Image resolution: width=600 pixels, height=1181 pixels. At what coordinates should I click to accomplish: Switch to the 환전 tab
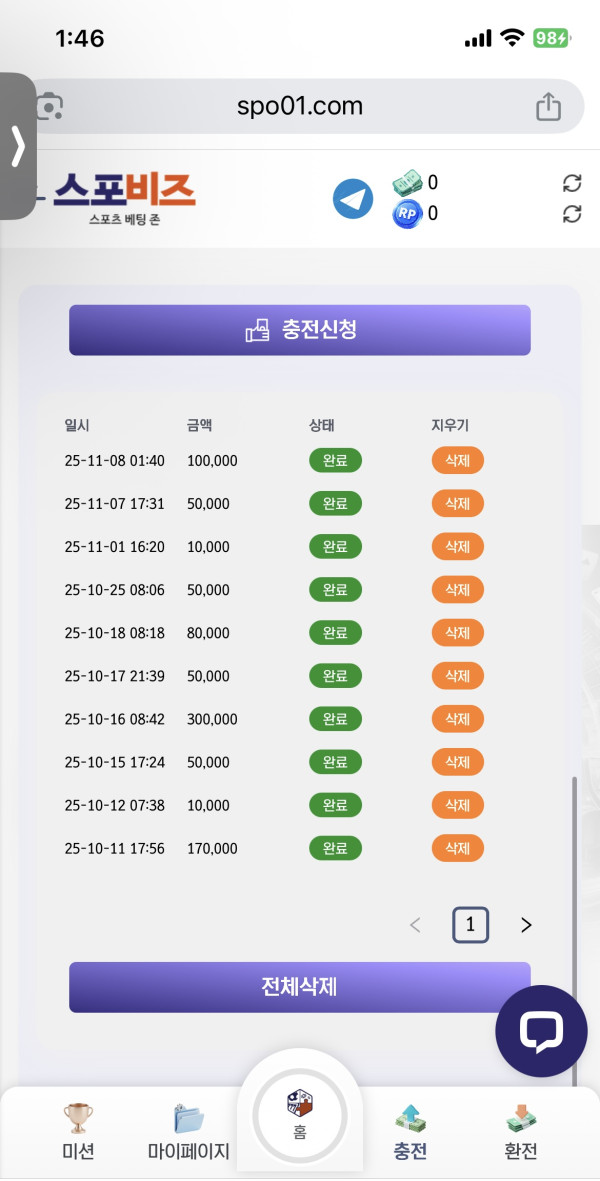[521, 1130]
